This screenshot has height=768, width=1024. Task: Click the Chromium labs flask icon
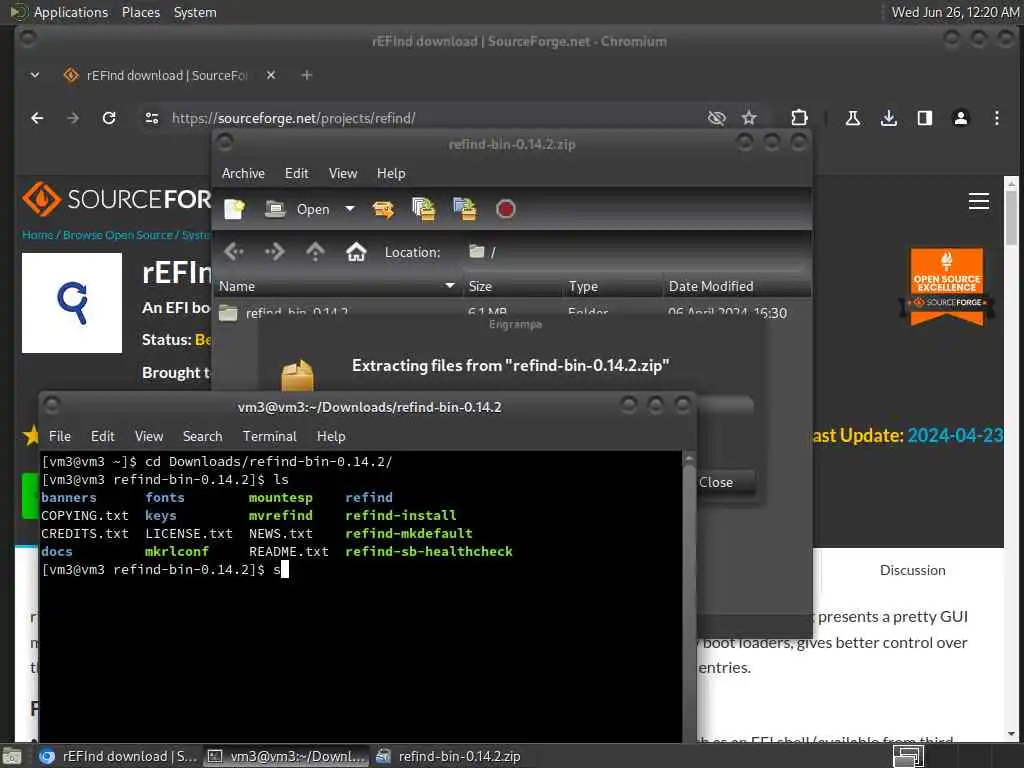(852, 118)
